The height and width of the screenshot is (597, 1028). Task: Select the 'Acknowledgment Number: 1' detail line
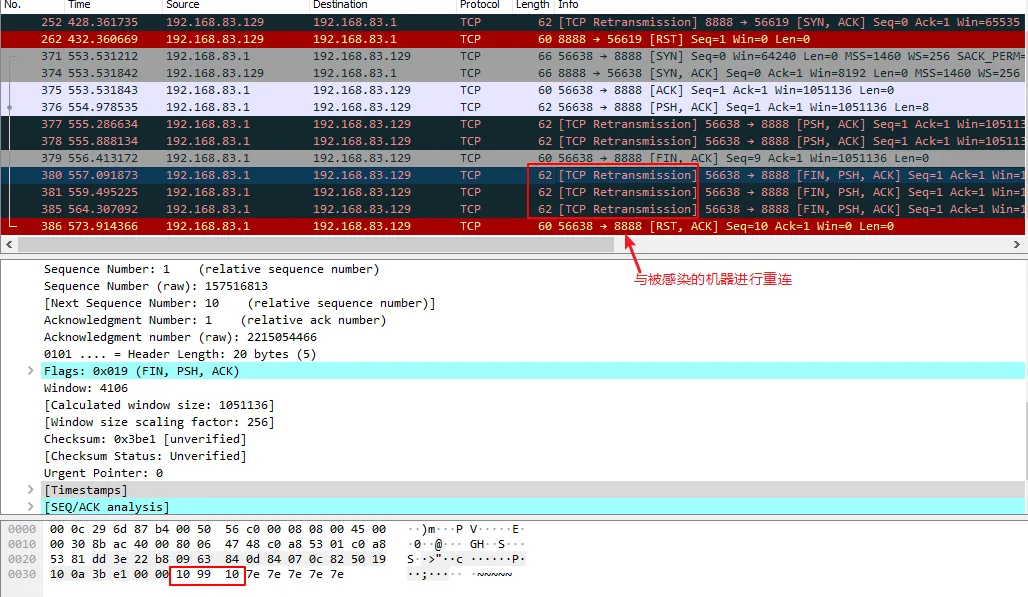pyautogui.click(x=215, y=320)
